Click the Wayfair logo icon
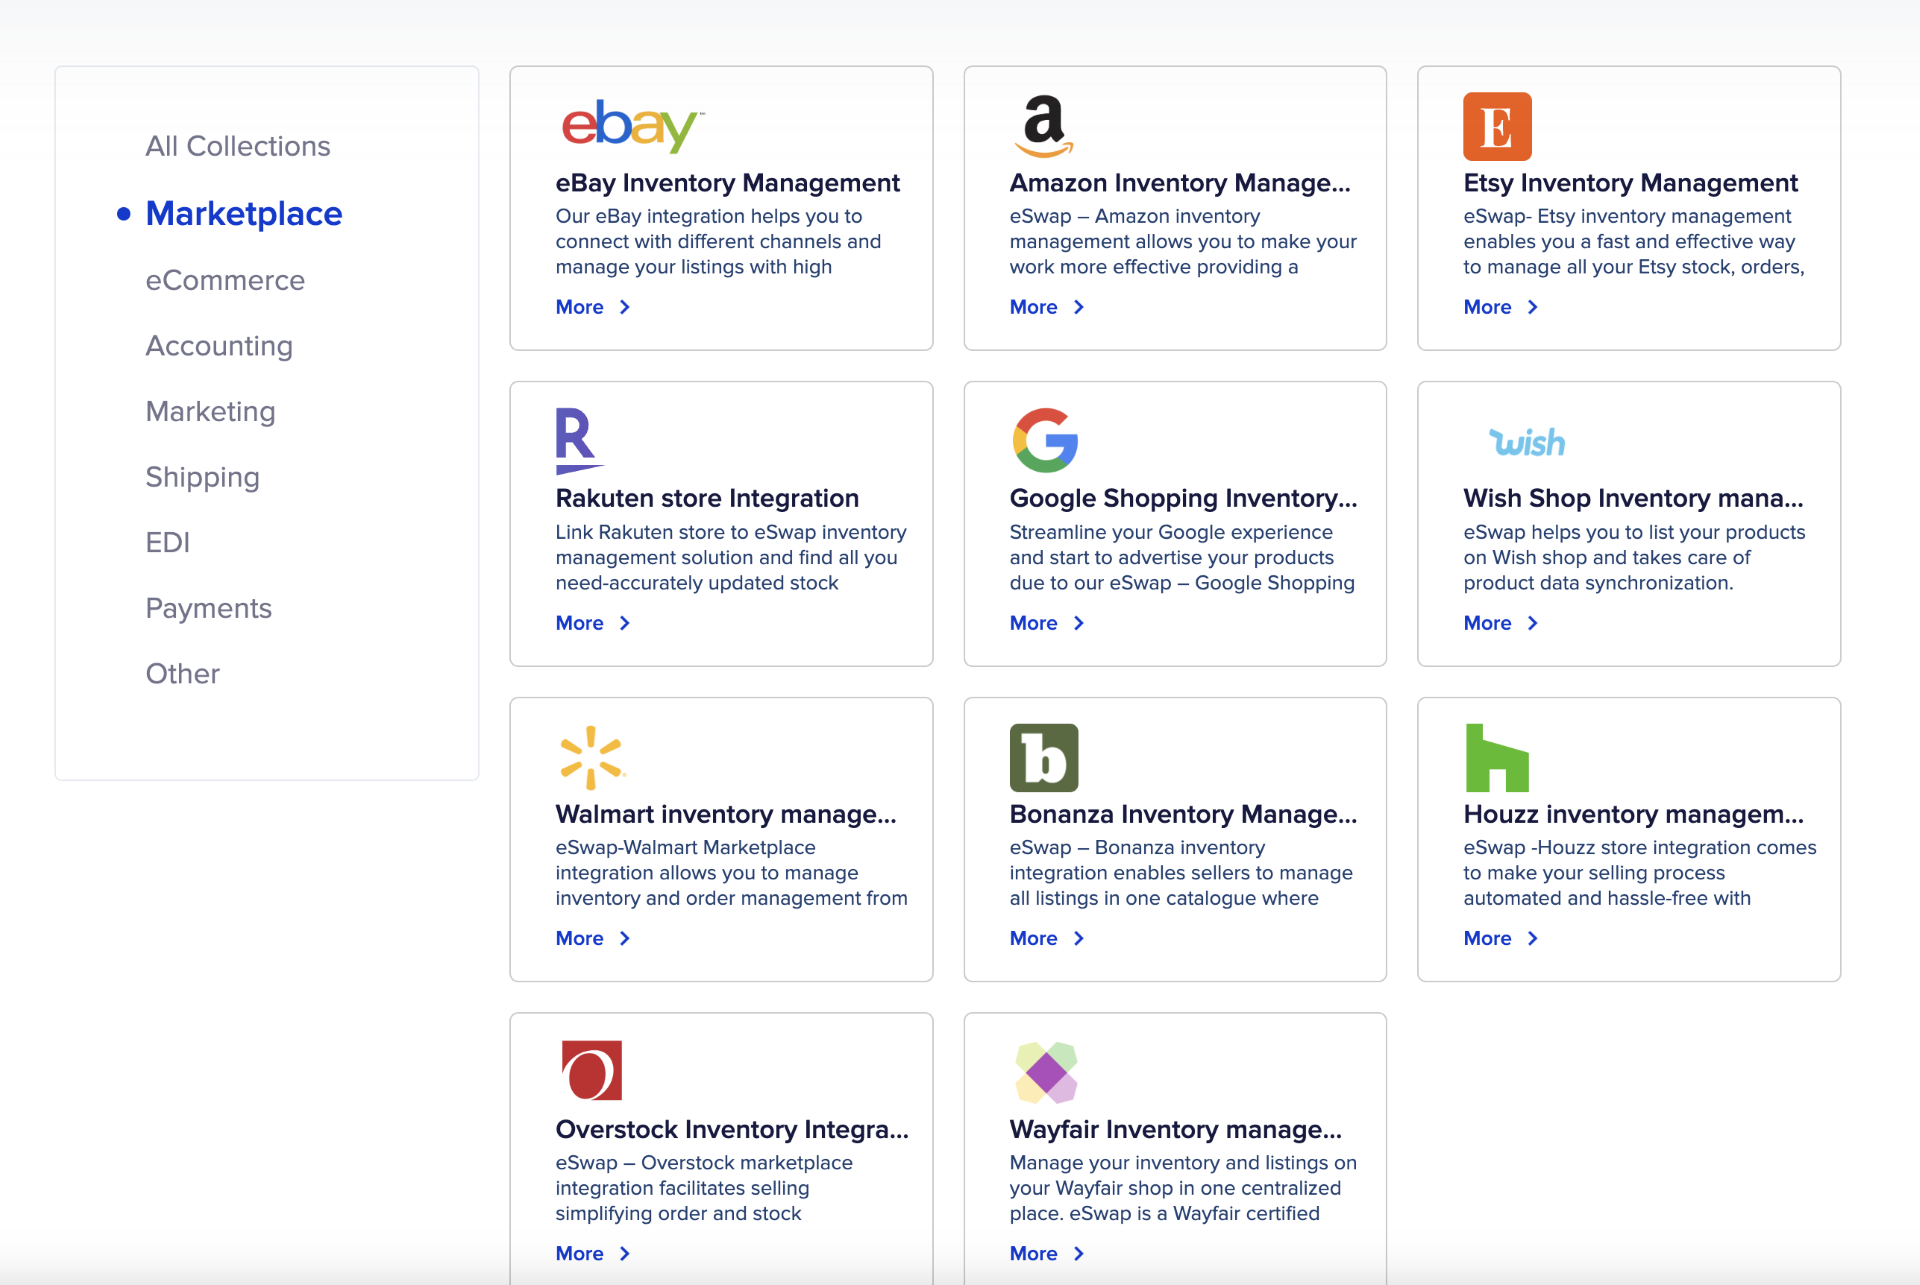The width and height of the screenshot is (1920, 1285). 1046,1072
